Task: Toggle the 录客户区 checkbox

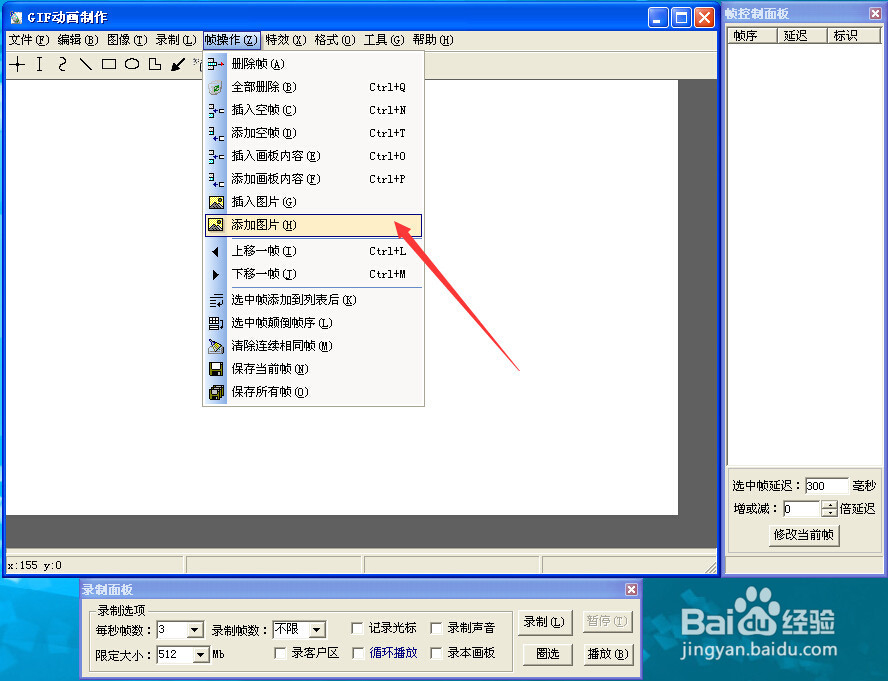Action: tap(279, 653)
